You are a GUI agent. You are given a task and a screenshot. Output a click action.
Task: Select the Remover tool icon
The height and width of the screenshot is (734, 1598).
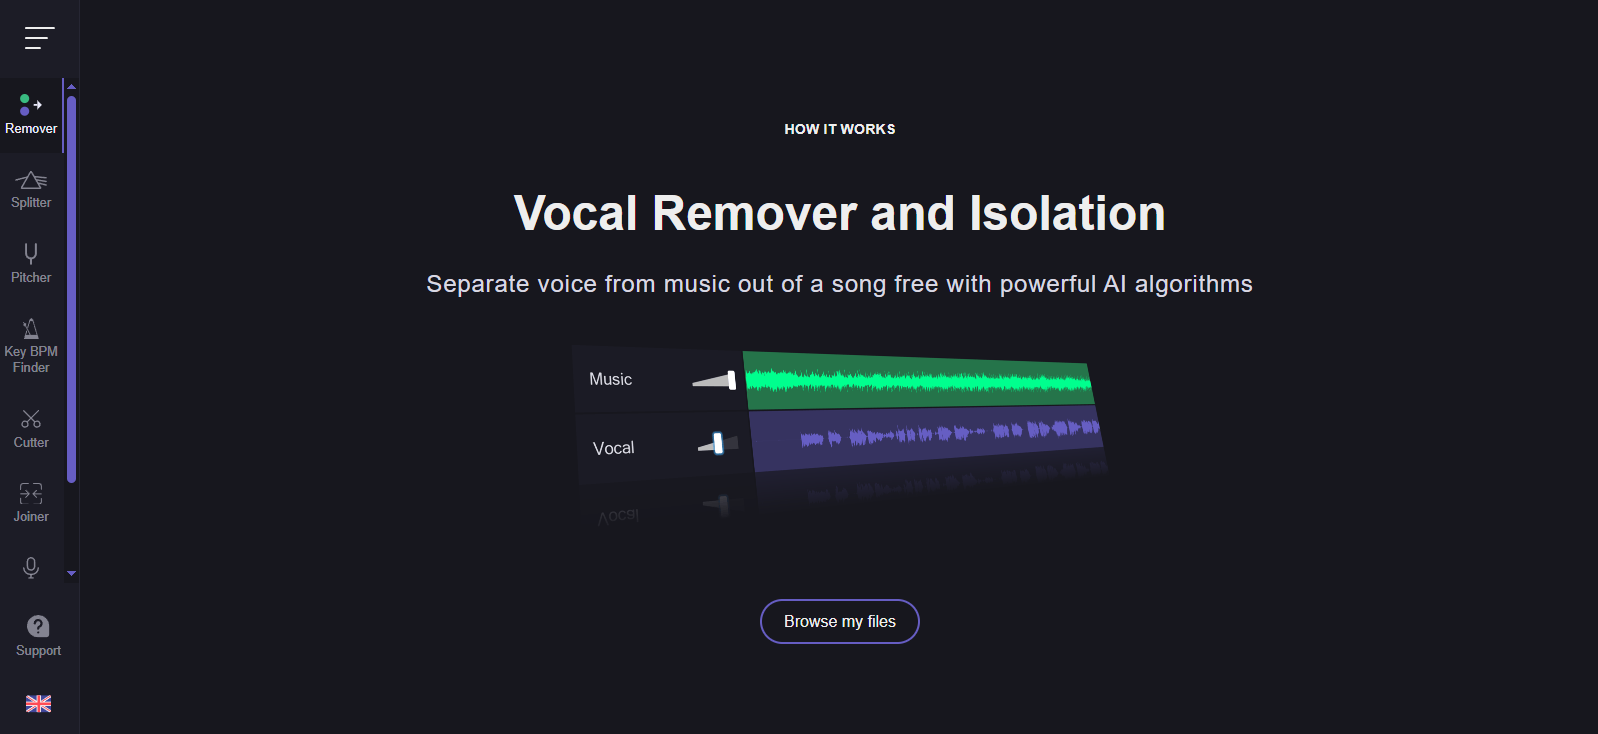(31, 105)
